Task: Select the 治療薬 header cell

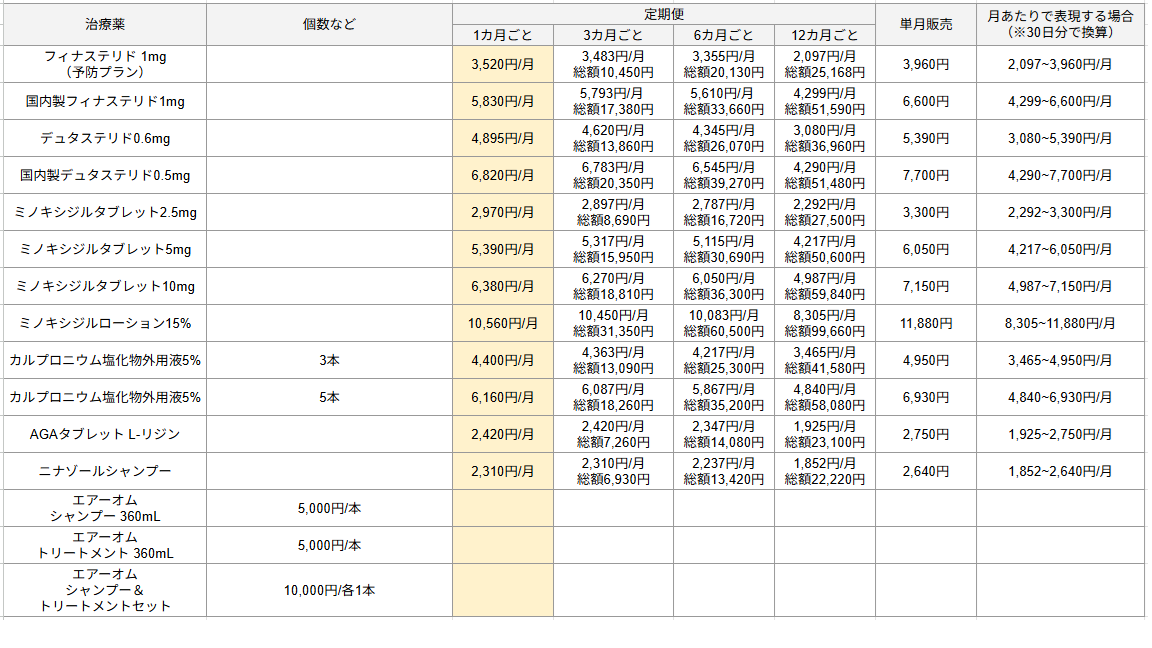Action: tap(105, 24)
